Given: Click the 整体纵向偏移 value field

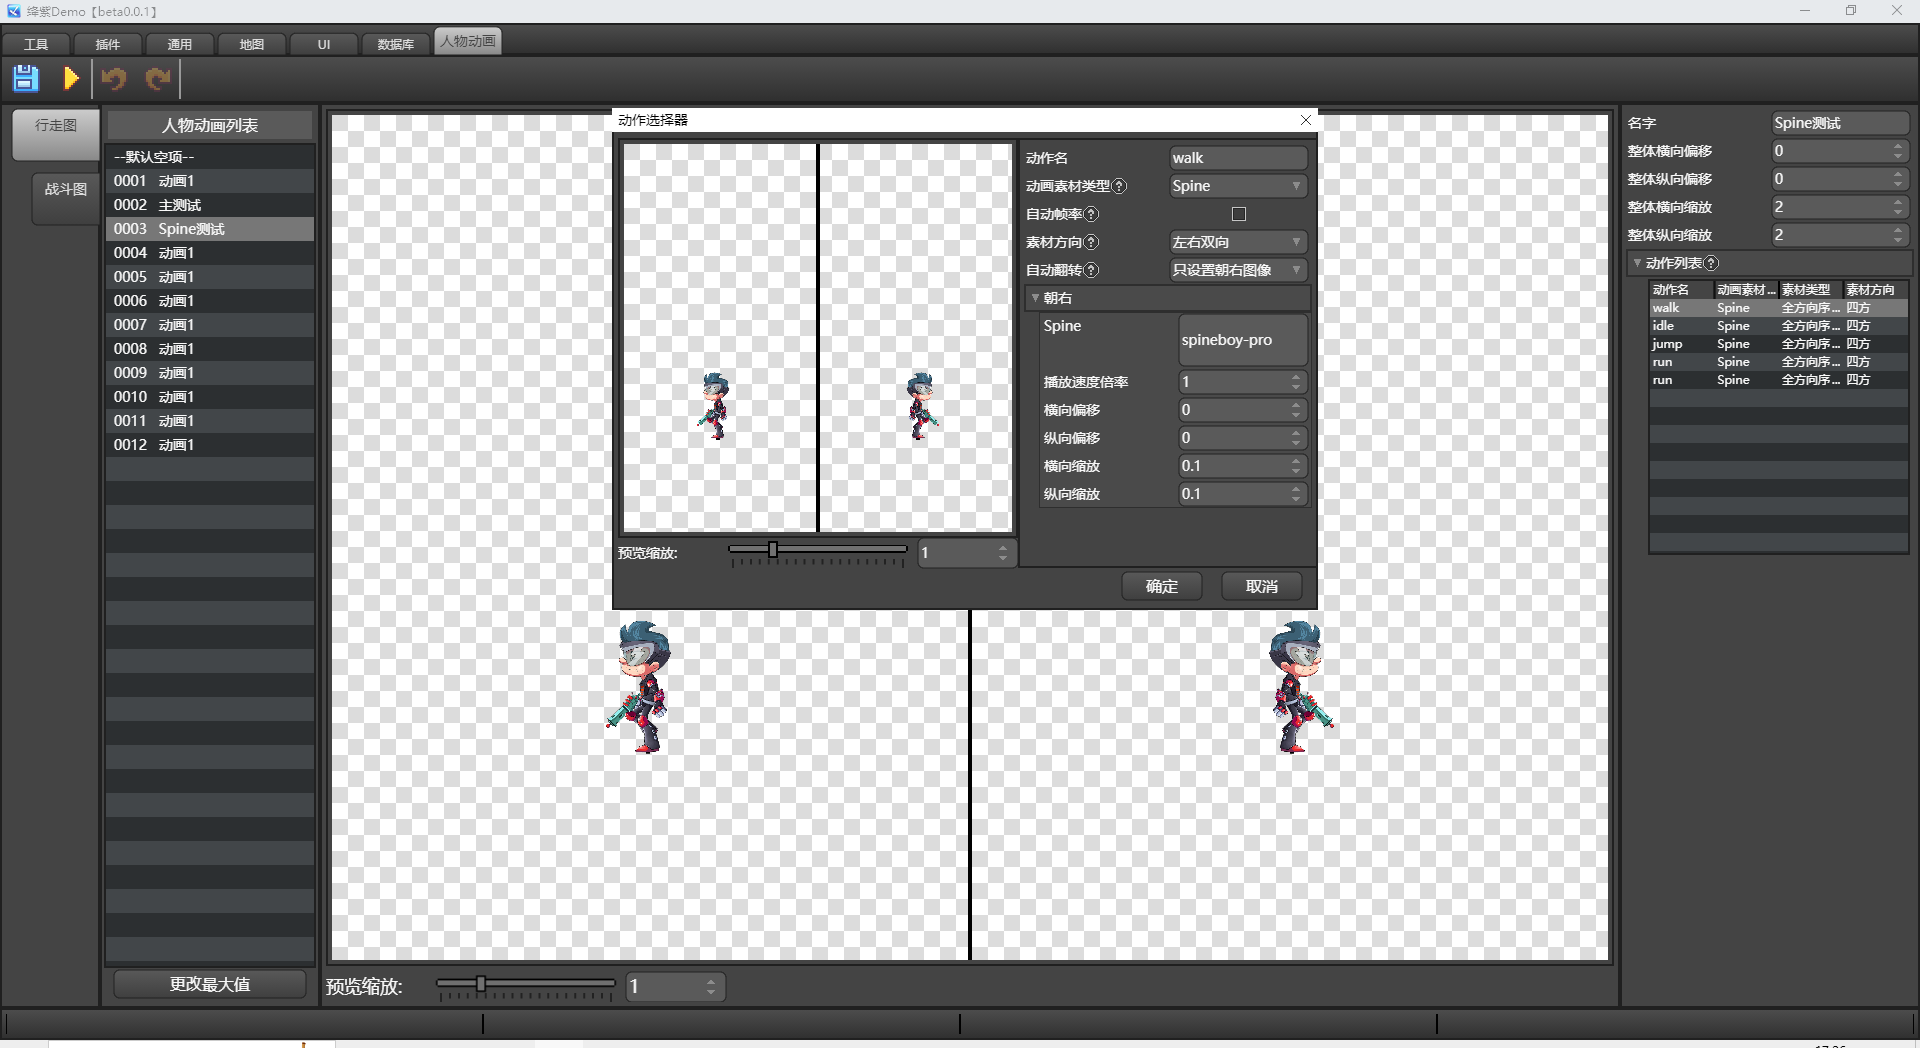Looking at the screenshot, I should pos(1840,179).
